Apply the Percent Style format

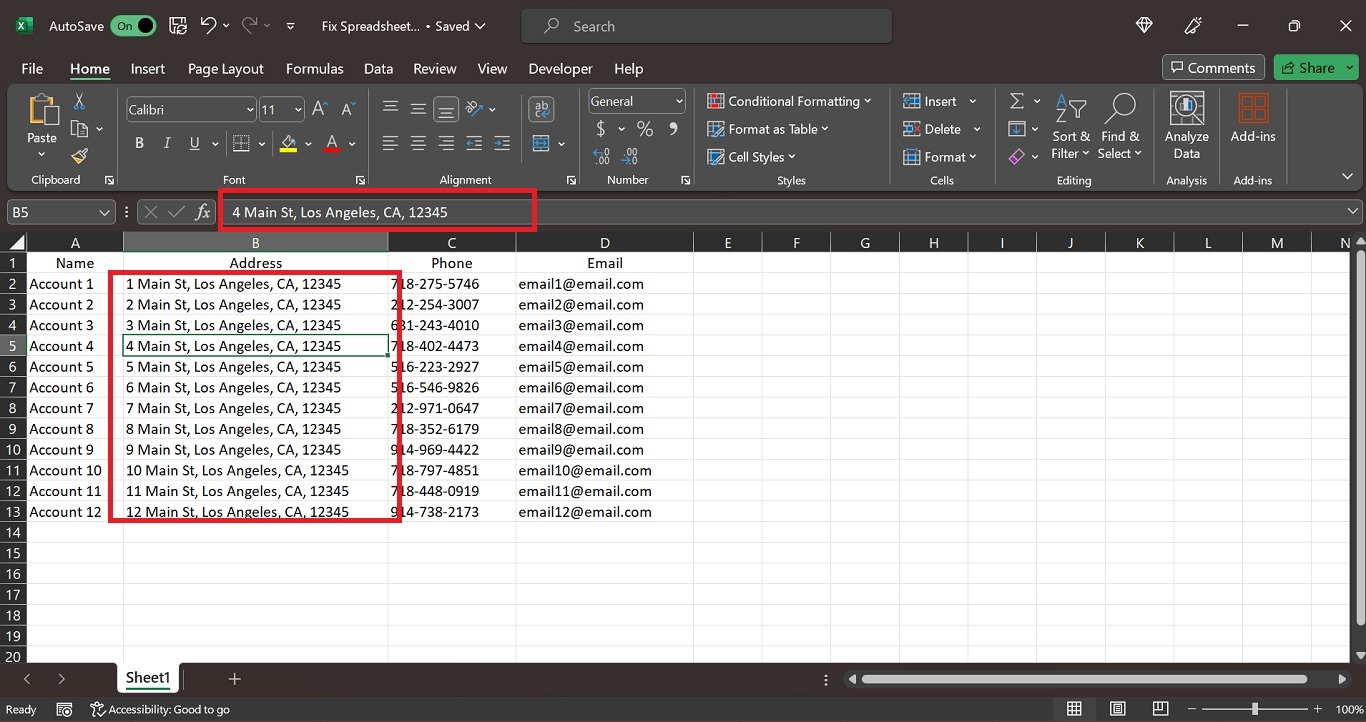[x=645, y=129]
